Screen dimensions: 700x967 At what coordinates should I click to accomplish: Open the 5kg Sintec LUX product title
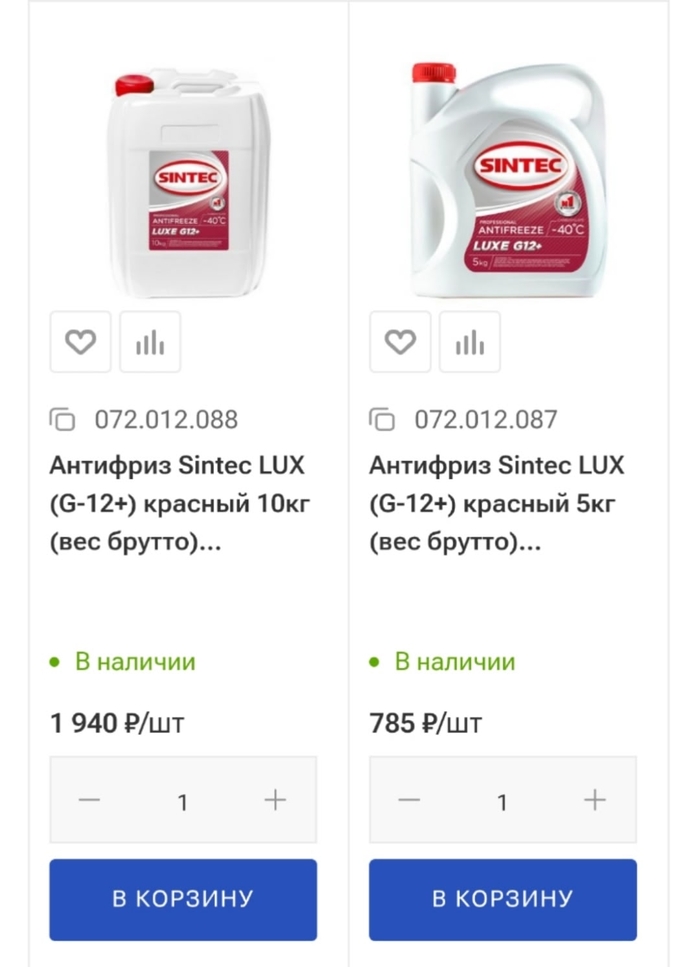(x=496, y=504)
